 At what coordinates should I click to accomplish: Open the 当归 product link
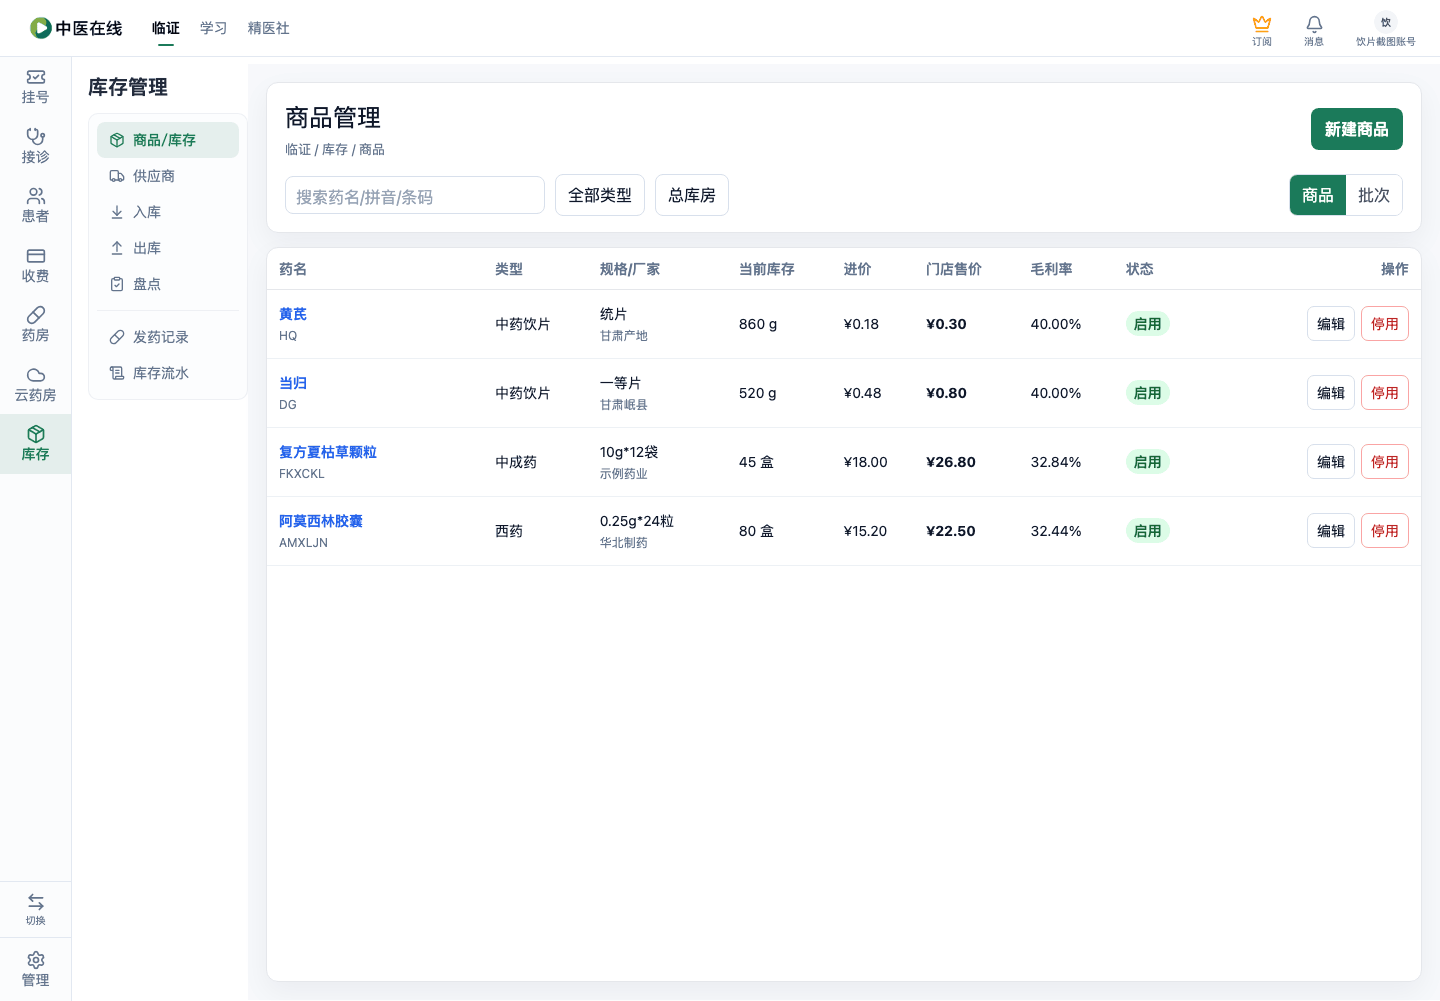pyautogui.click(x=293, y=383)
